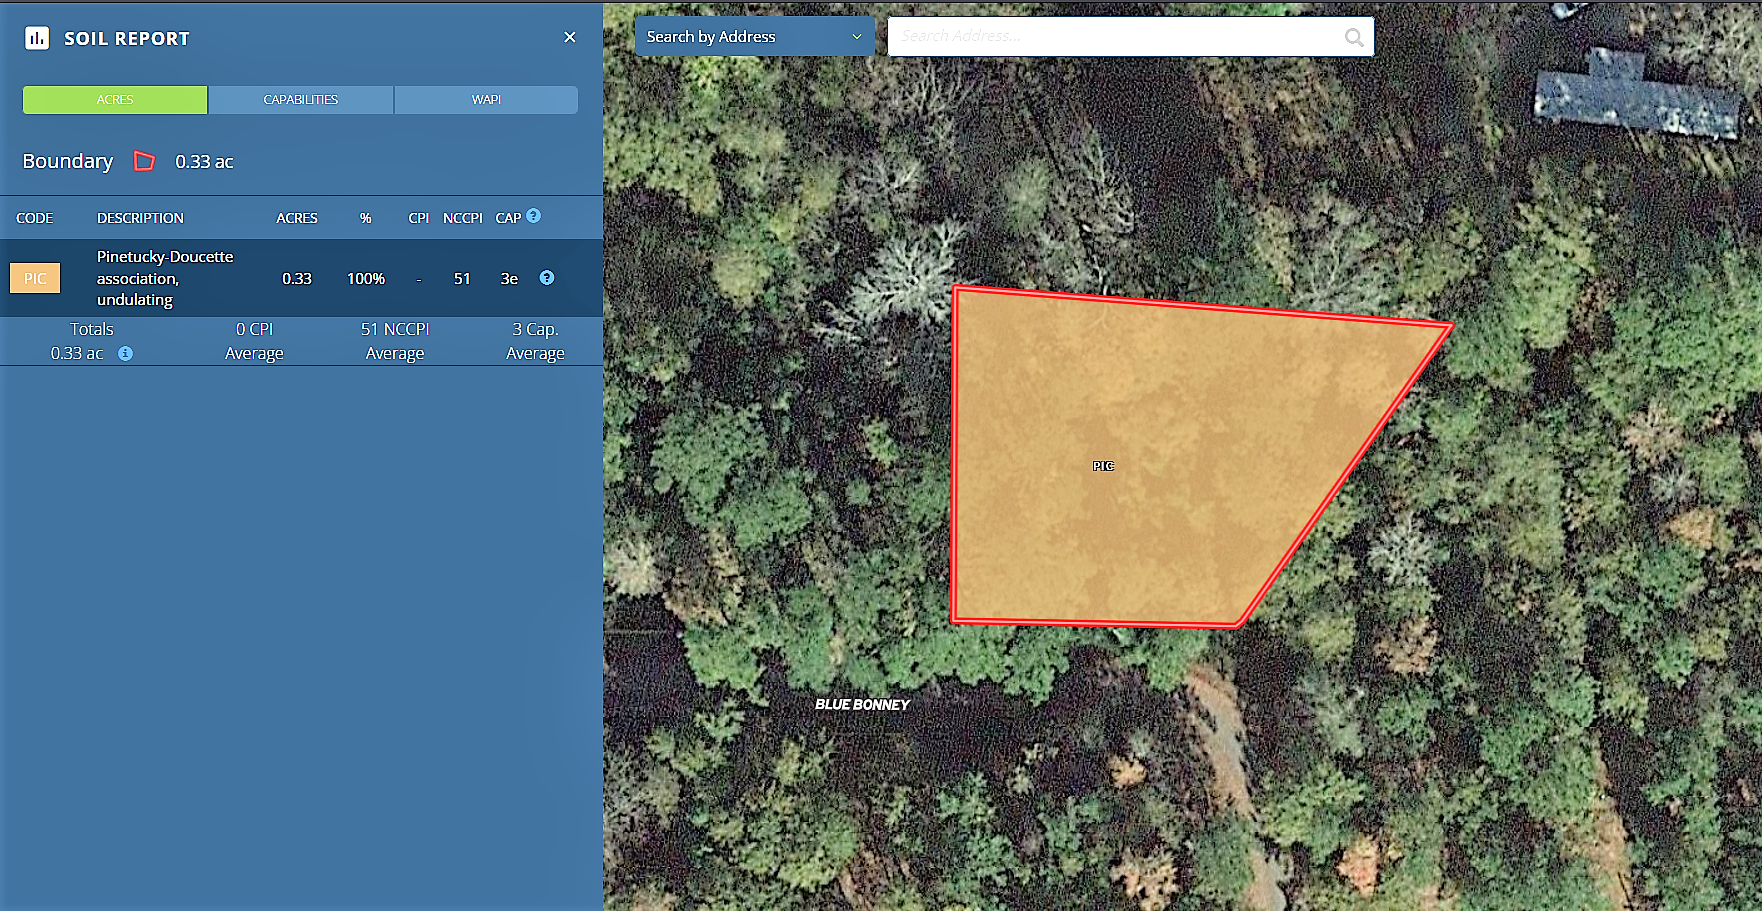1762x911 pixels.
Task: Sort by the NCCPI column header
Action: click(x=462, y=218)
